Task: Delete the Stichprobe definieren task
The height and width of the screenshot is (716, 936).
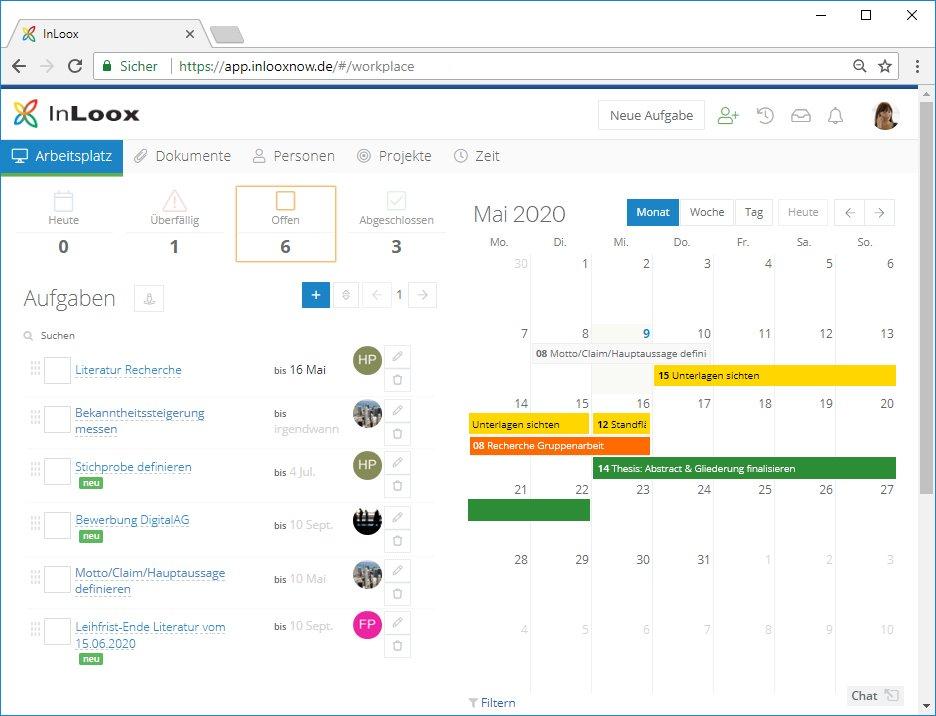Action: [x=398, y=486]
